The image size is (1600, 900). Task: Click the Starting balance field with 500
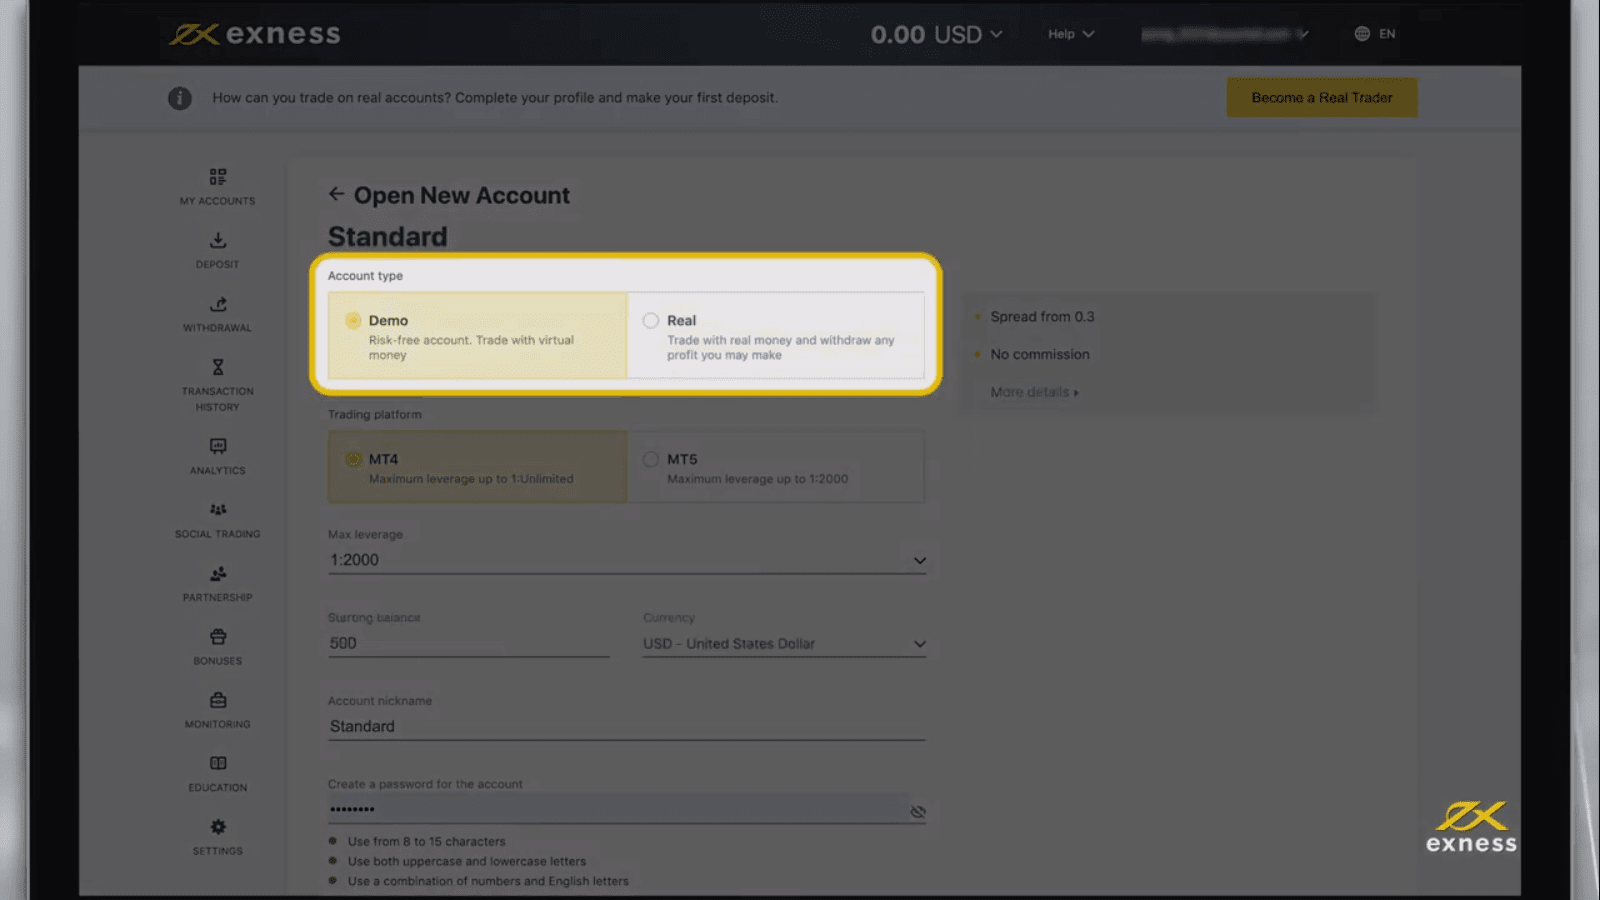[468, 643]
